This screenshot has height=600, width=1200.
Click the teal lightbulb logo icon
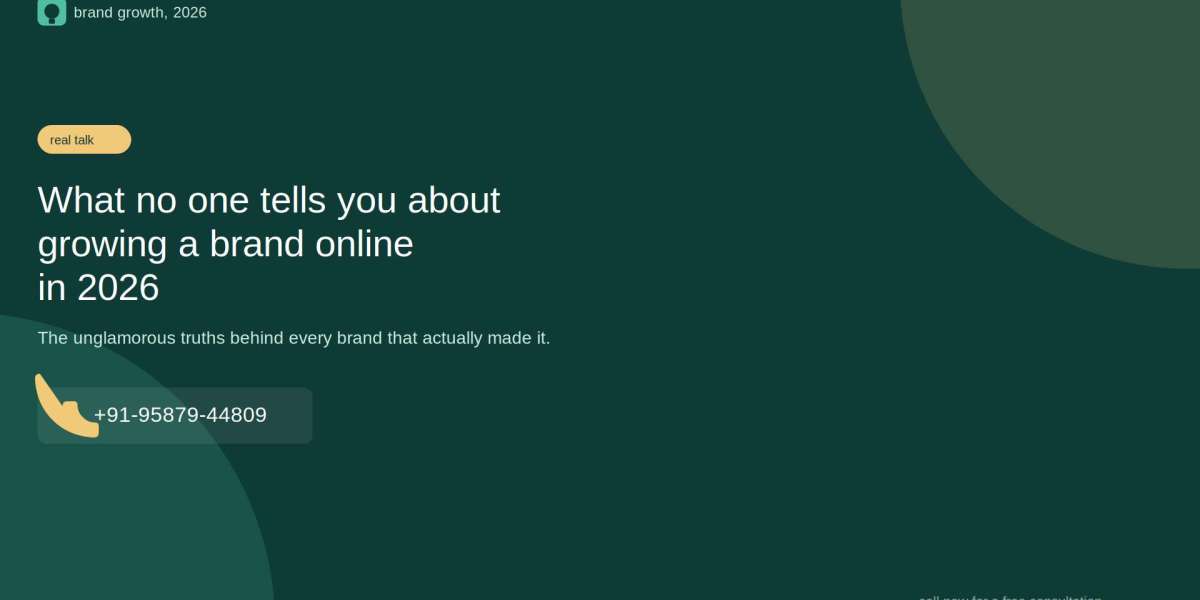click(x=52, y=12)
